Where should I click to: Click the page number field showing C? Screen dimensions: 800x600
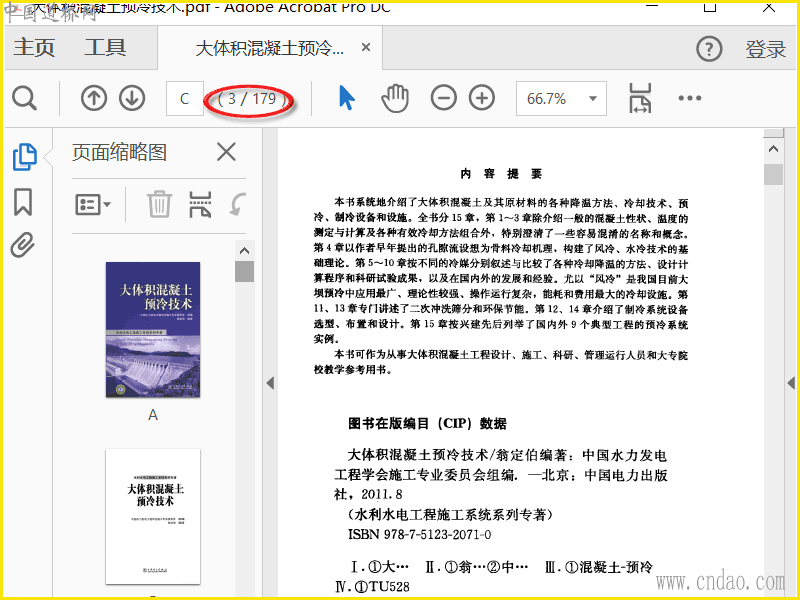click(x=185, y=98)
